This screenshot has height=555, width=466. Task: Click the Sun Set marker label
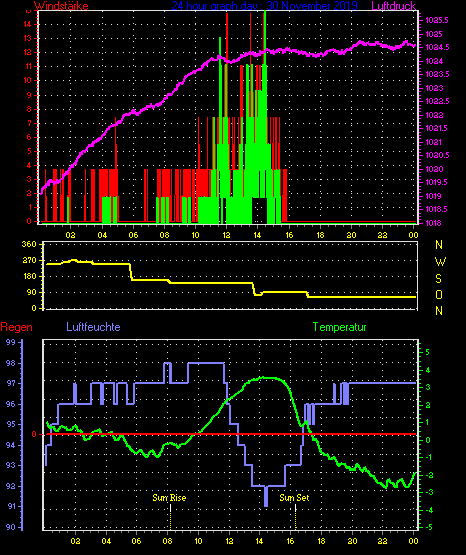click(x=294, y=498)
